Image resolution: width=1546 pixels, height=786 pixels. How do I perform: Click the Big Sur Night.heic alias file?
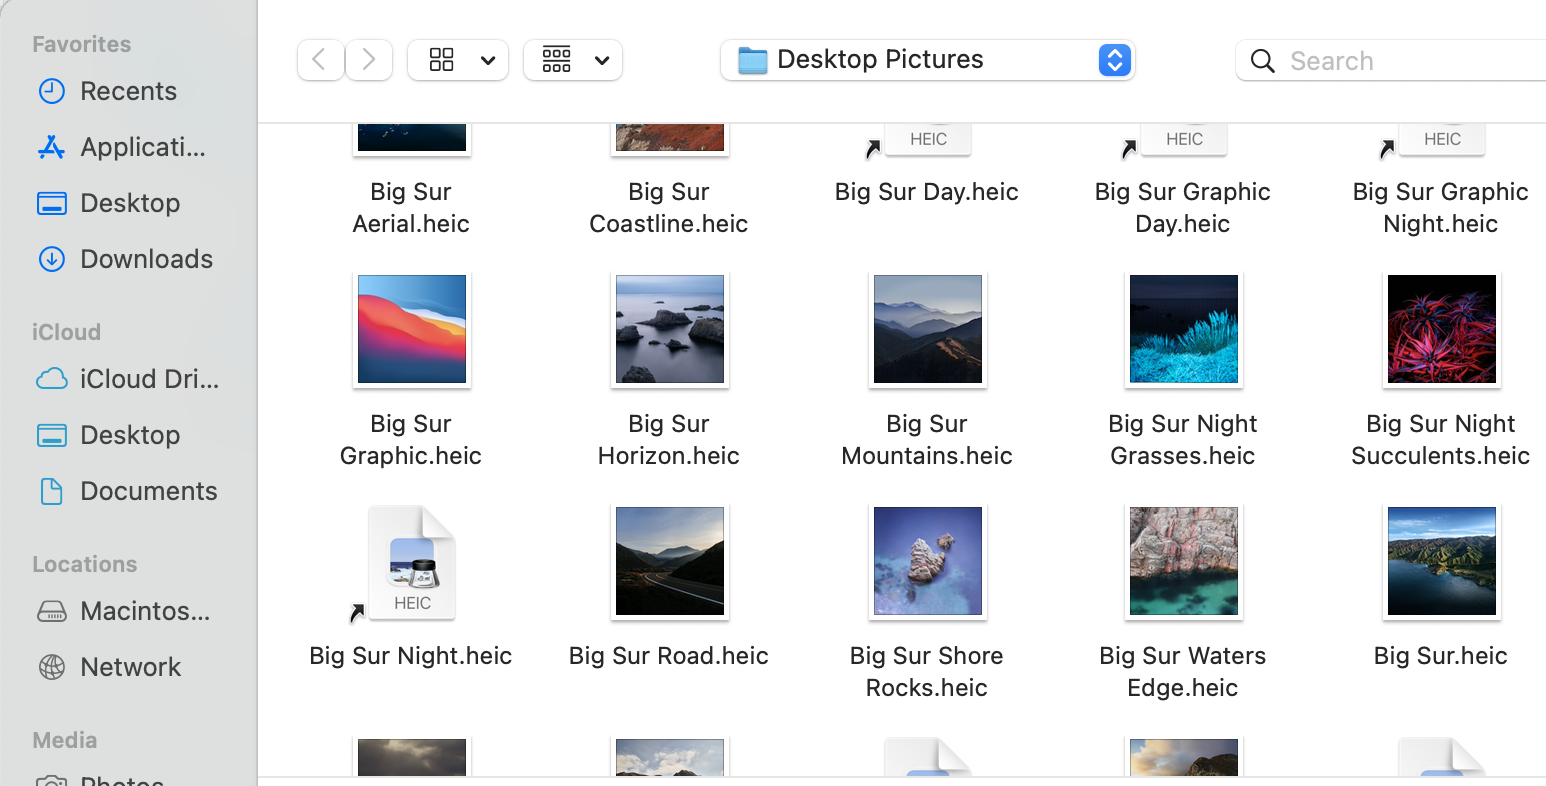tap(412, 562)
